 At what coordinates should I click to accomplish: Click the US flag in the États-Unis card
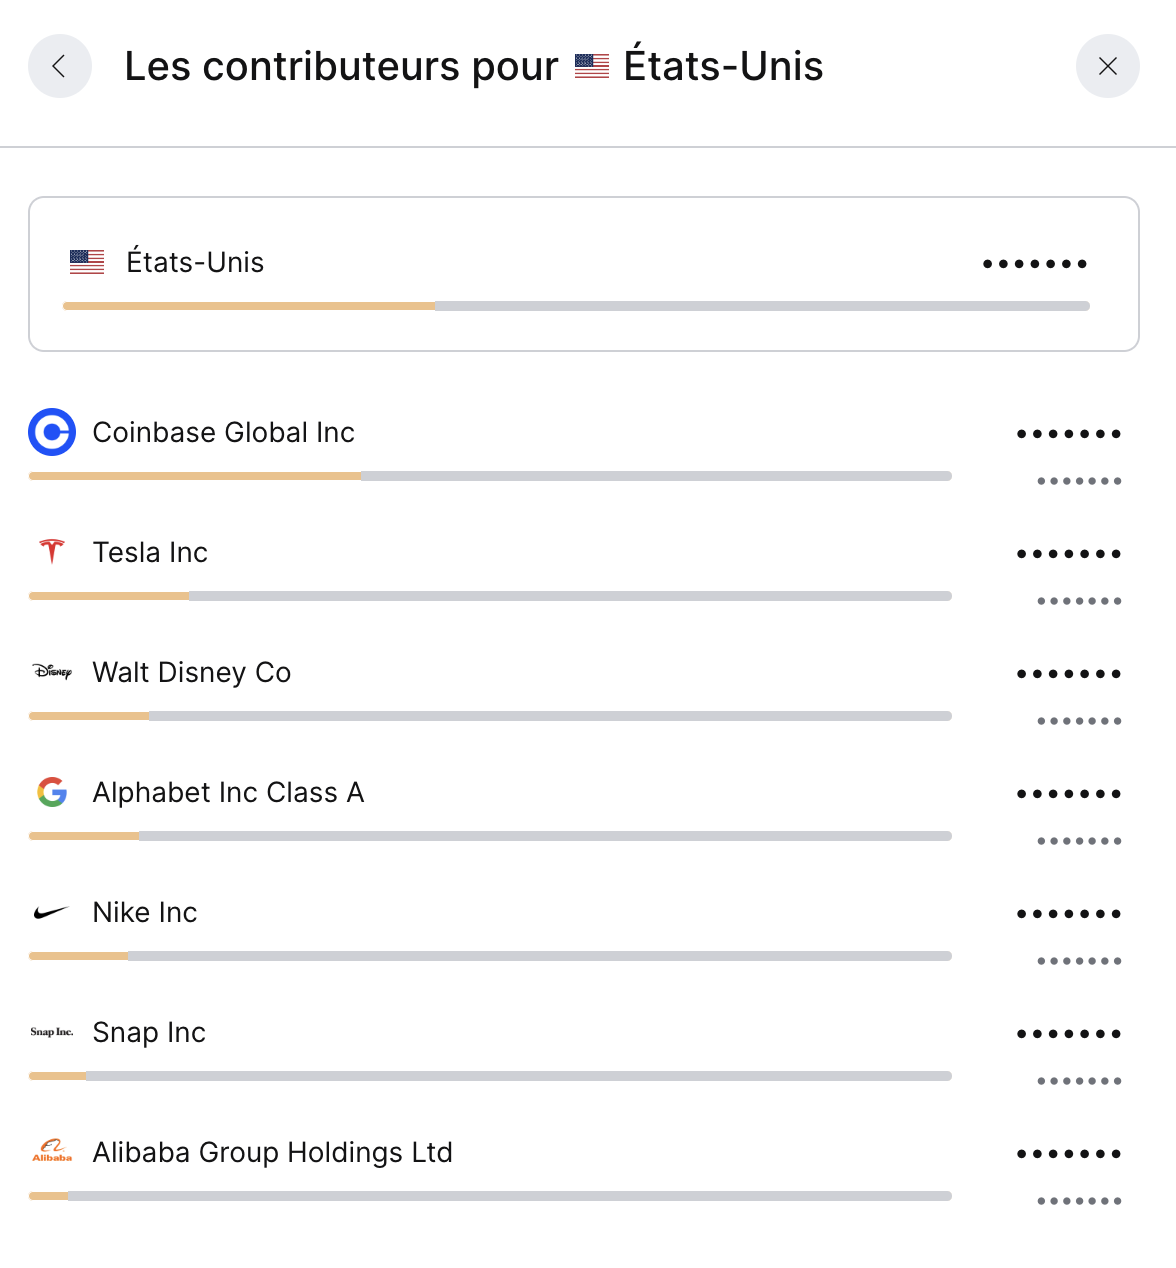pos(87,262)
